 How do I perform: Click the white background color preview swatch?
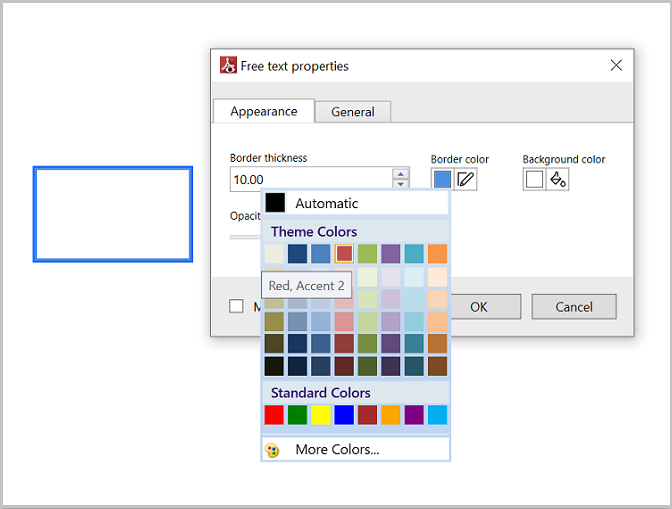pyautogui.click(x=534, y=179)
